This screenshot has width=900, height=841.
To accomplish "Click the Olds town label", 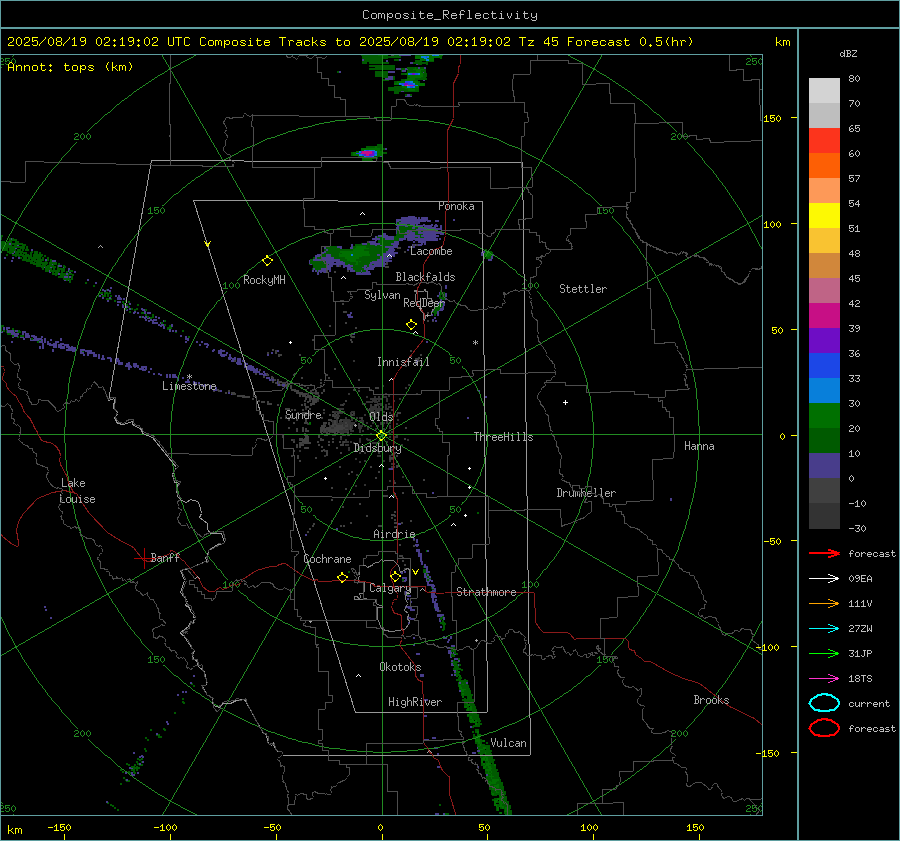I will pyautogui.click(x=381, y=416).
